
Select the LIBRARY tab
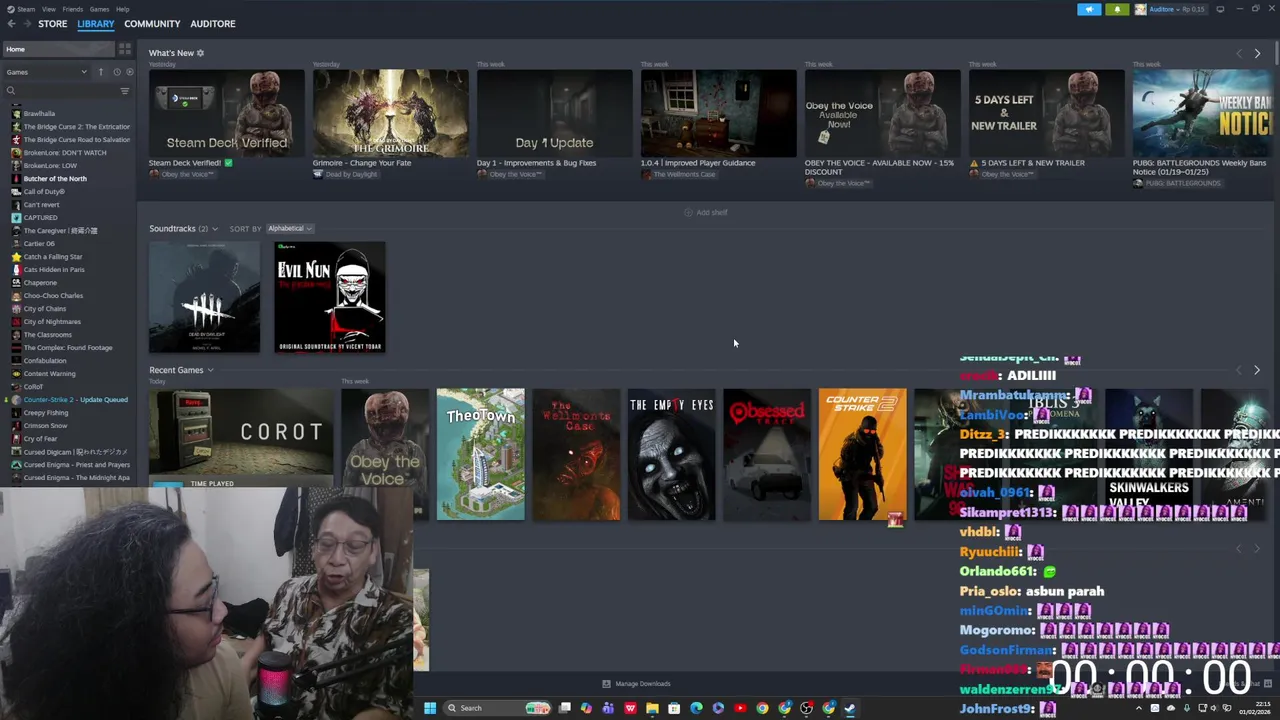(96, 24)
